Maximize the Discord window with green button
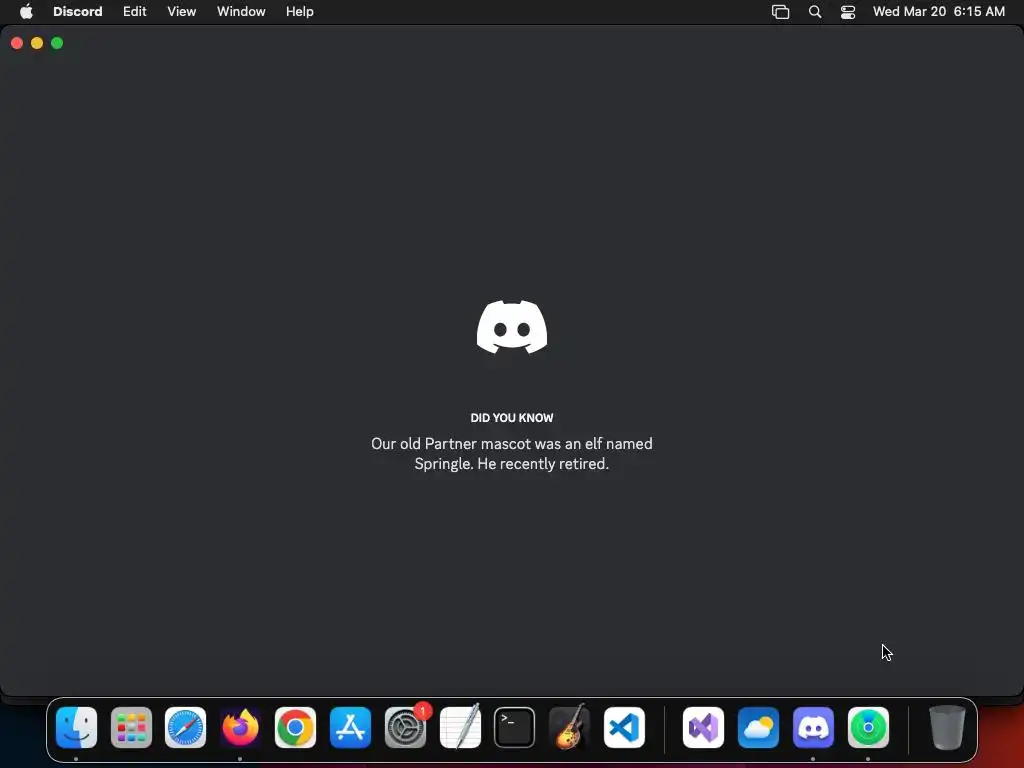Screen dimensions: 1024x768 (x=57, y=43)
